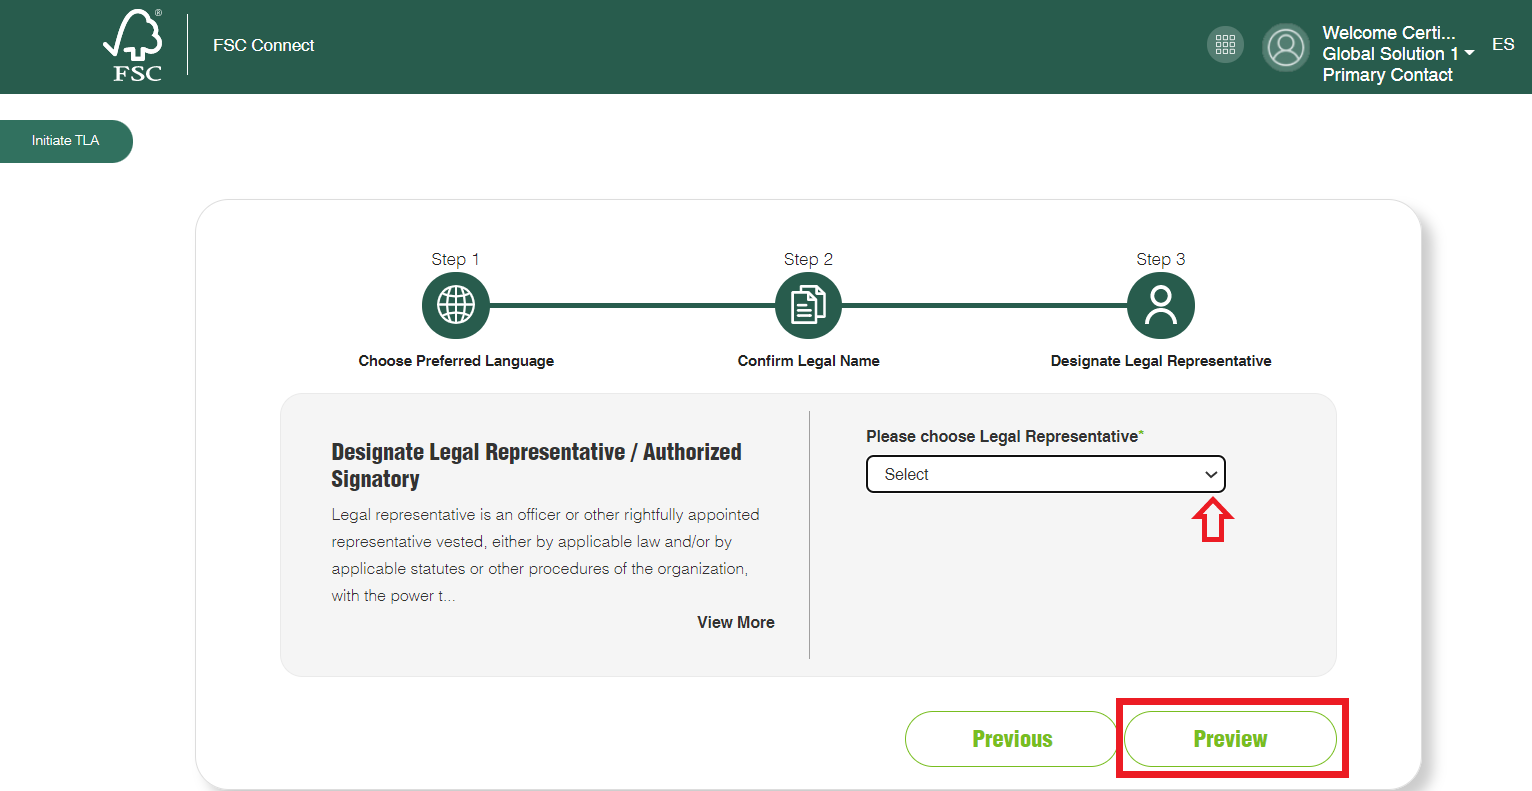Open the Legal Representative Select dropdown

click(x=1045, y=475)
